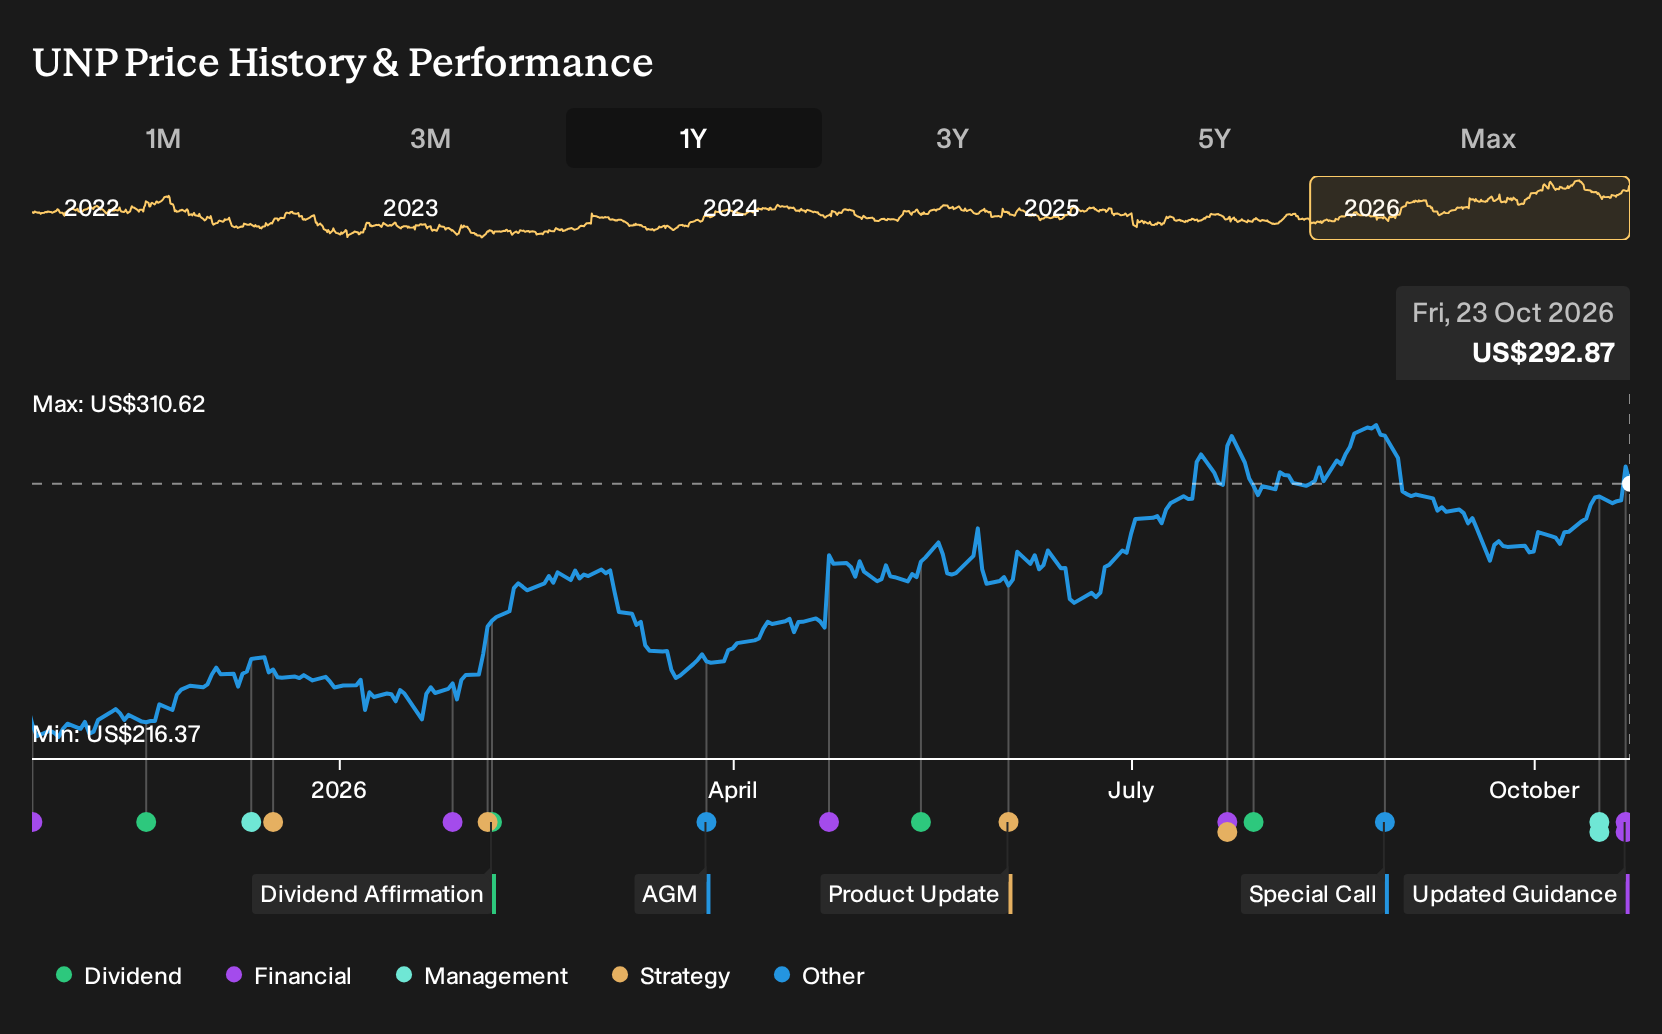Open the Product Update event label
This screenshot has width=1662, height=1034.
coord(916,894)
